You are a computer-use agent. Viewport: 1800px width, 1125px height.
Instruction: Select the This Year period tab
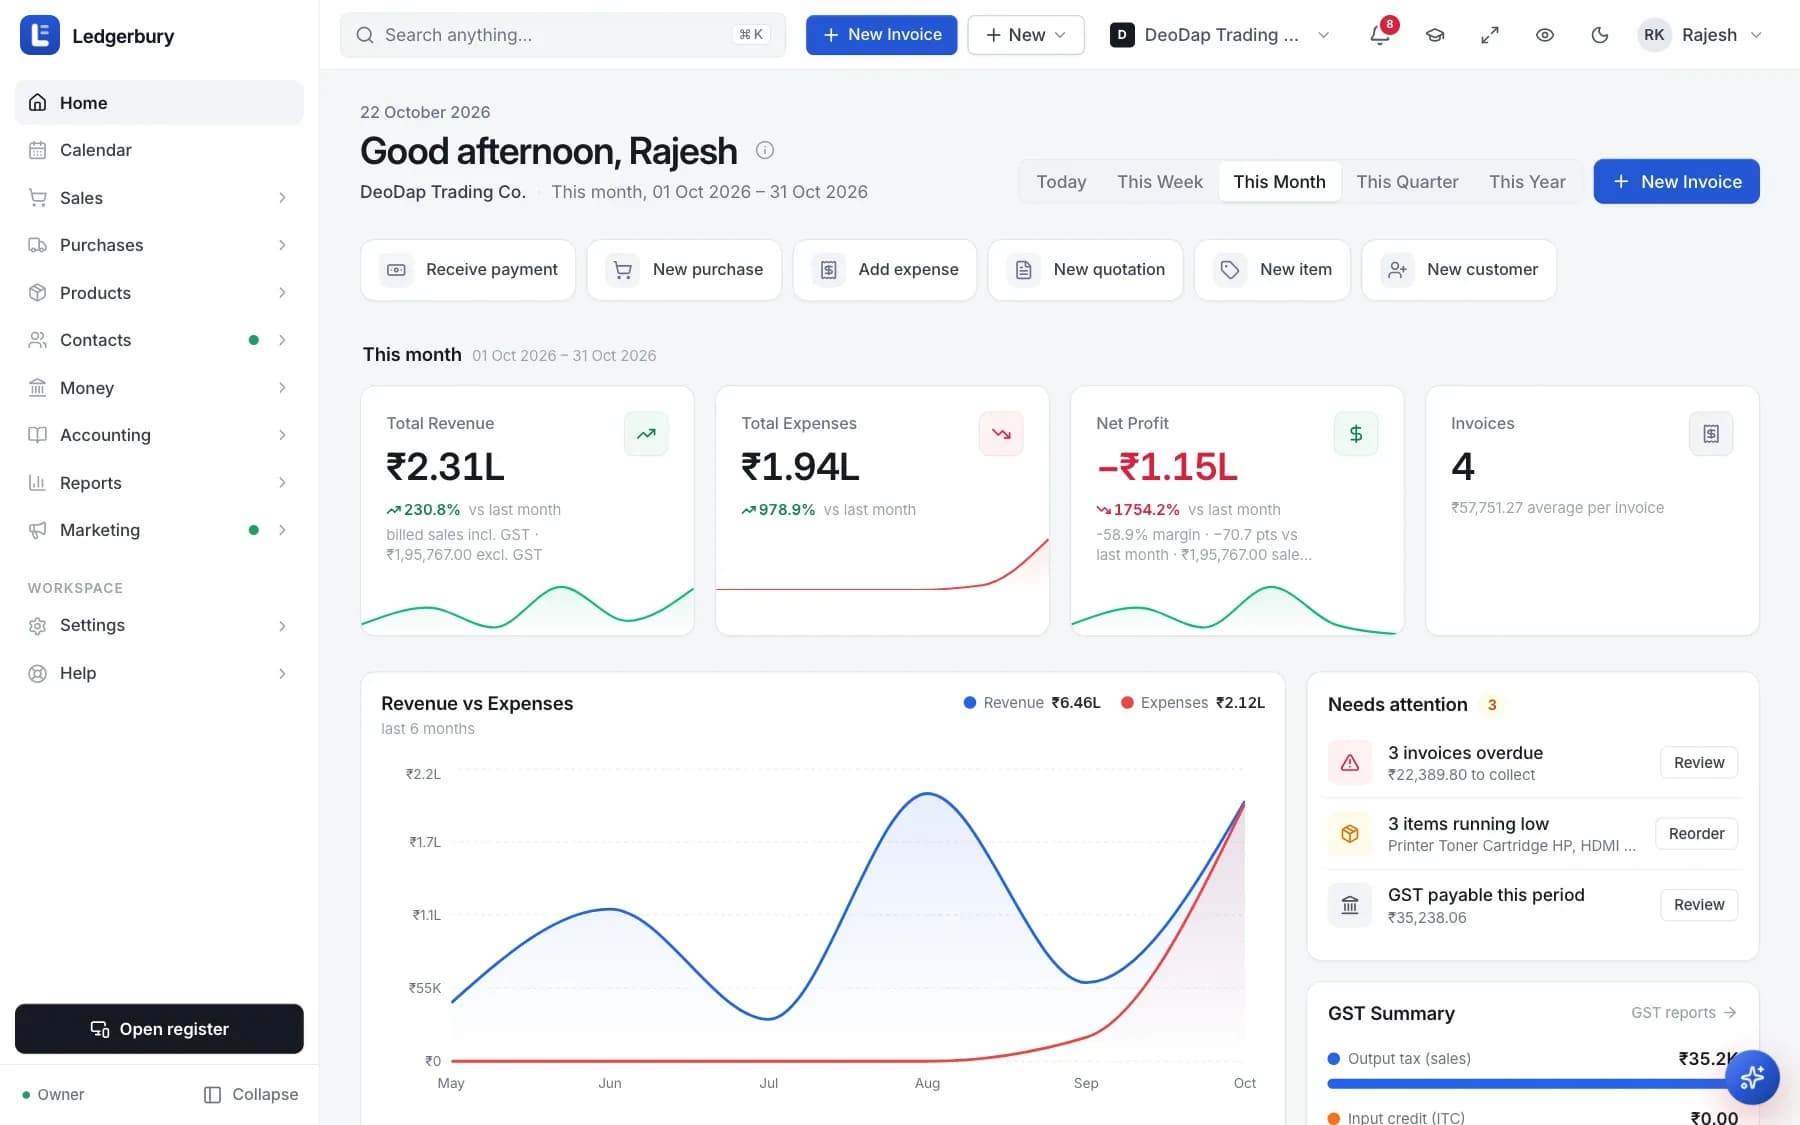1527,182
